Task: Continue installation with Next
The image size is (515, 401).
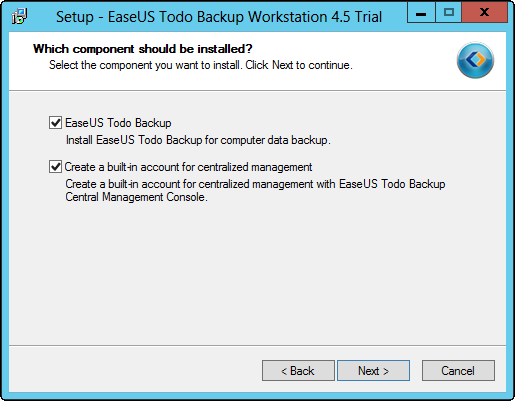Action: point(373,370)
